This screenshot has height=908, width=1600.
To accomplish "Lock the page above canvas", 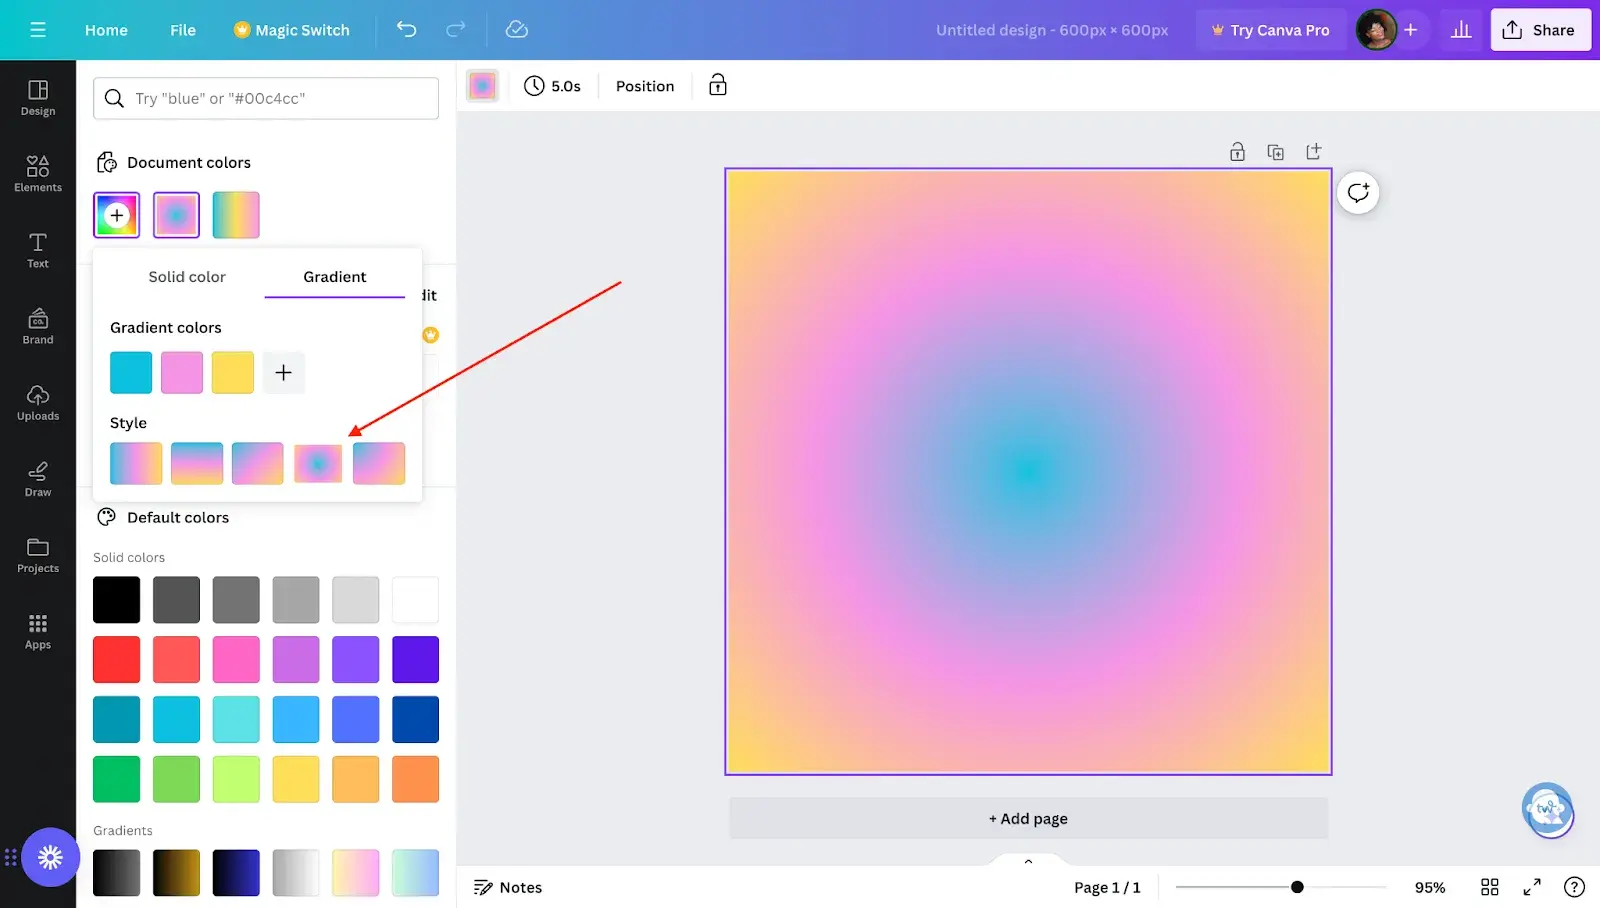I will click(x=1237, y=152).
